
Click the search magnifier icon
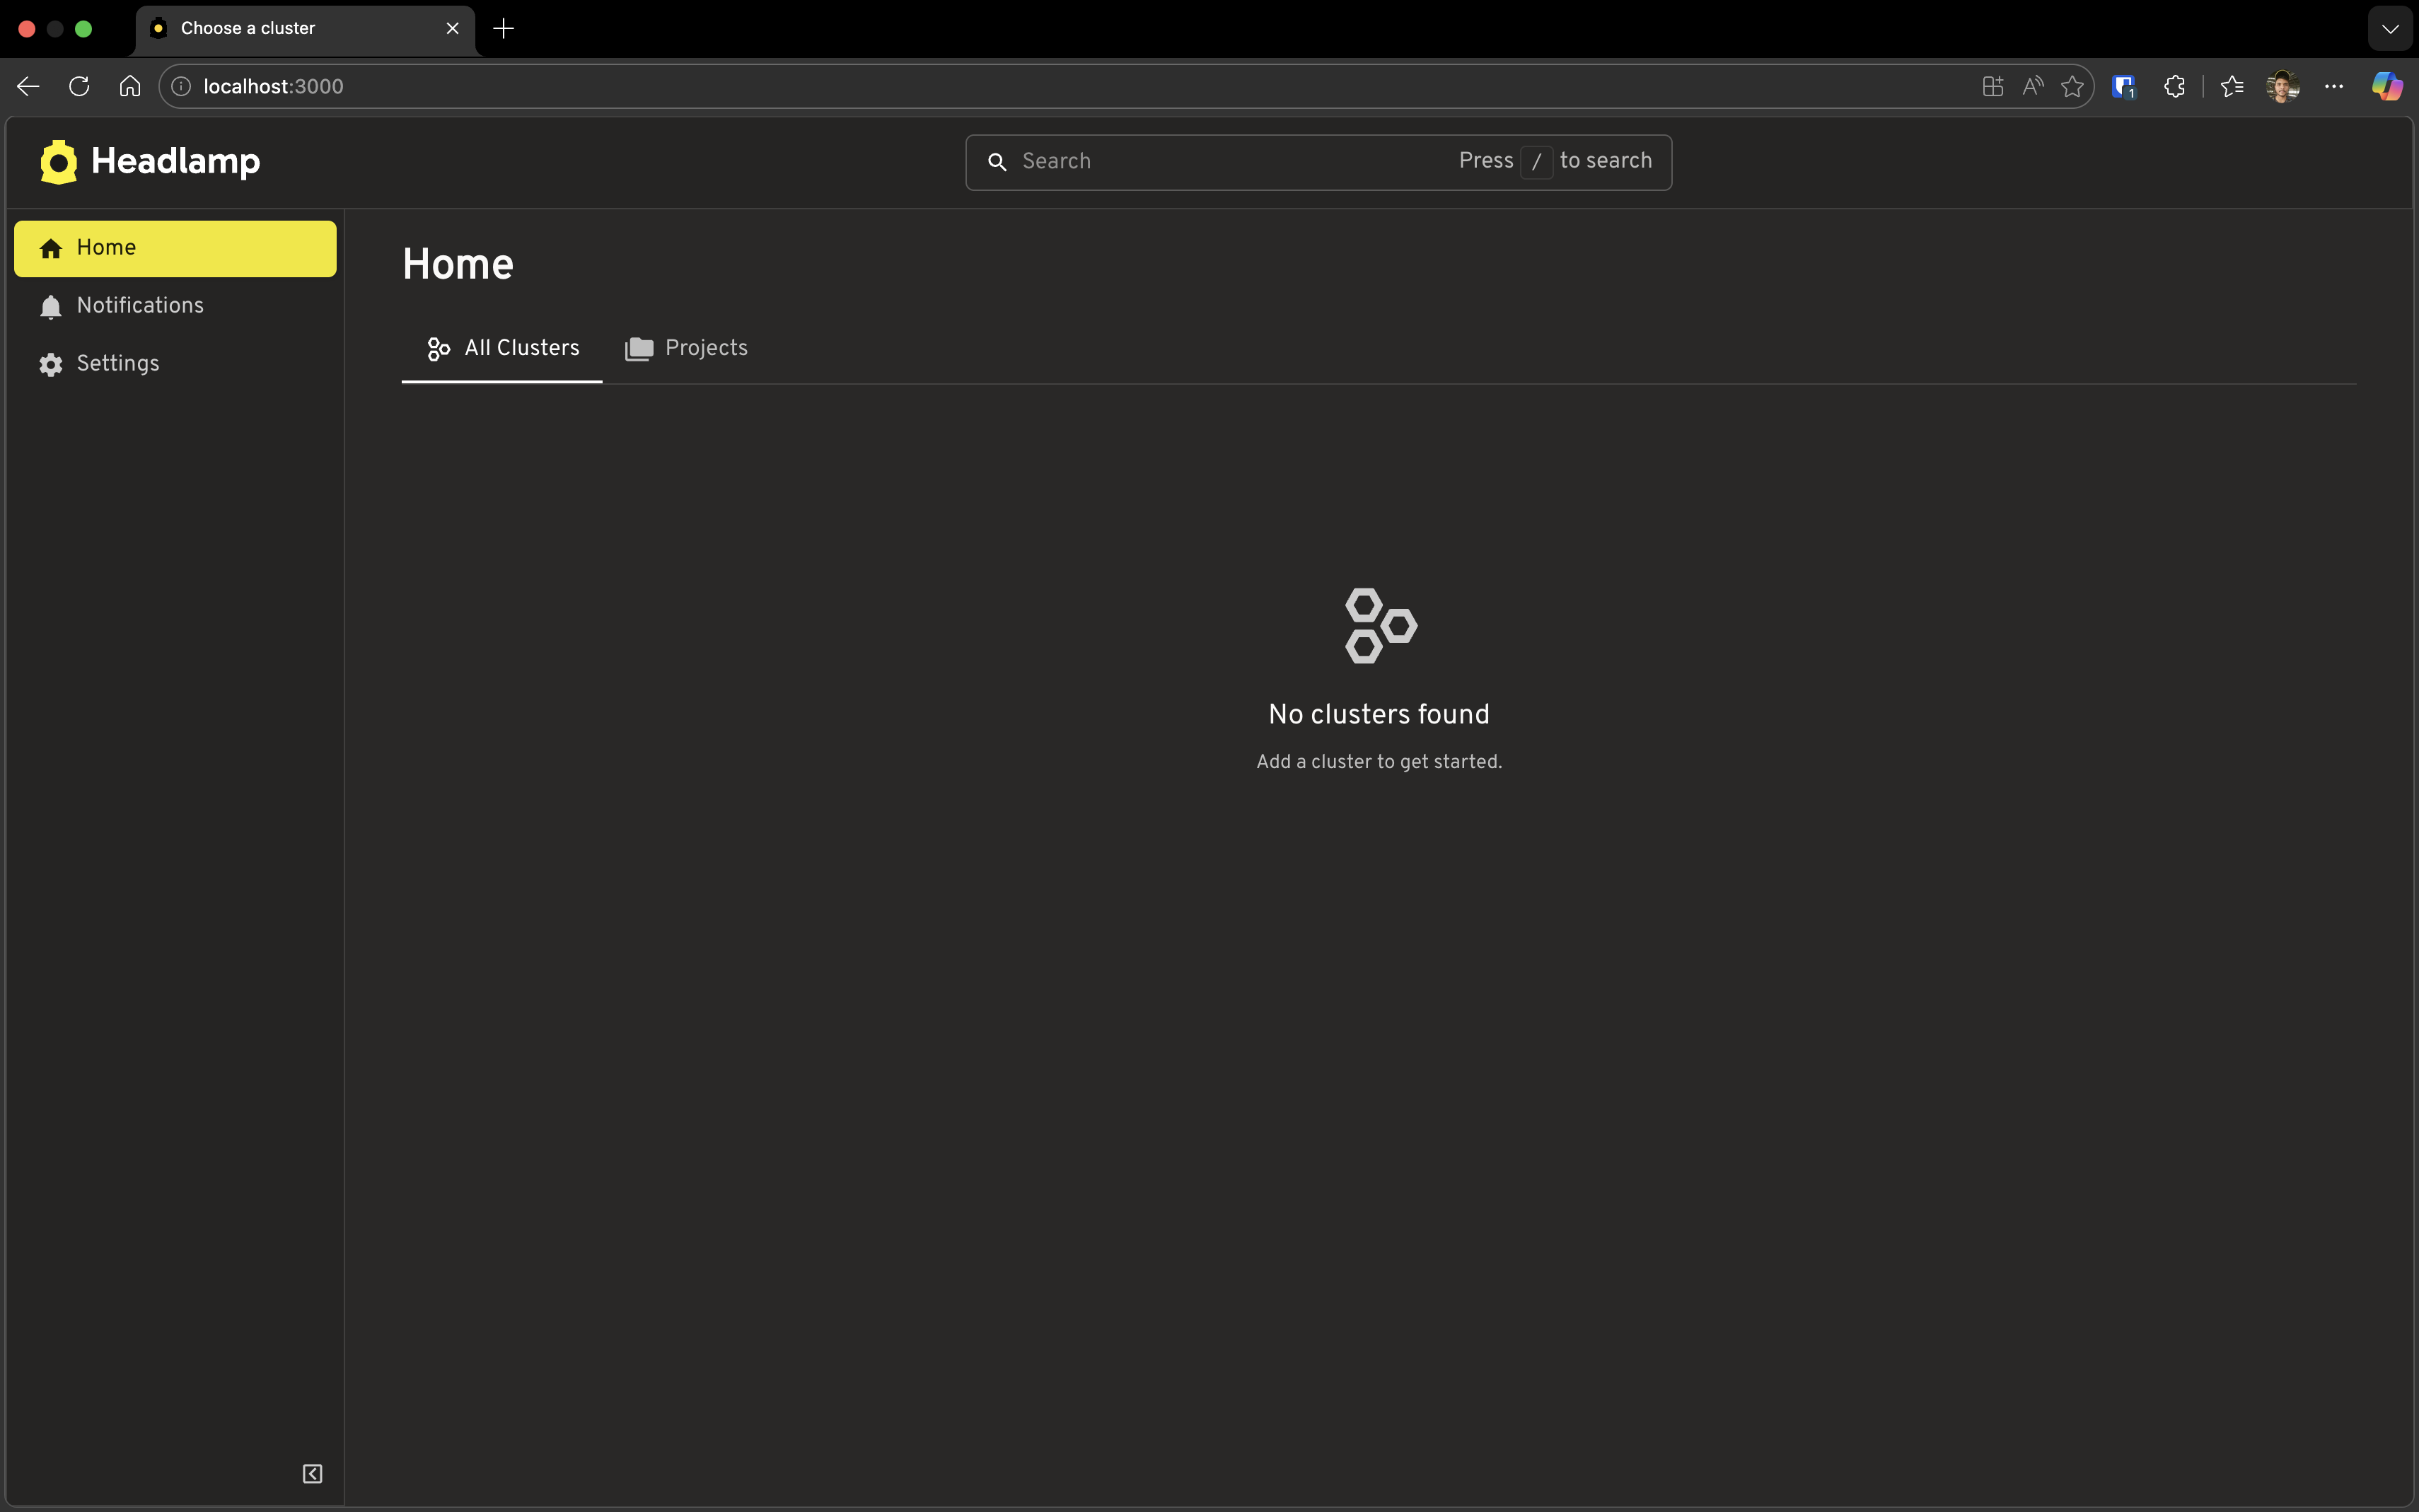point(998,161)
